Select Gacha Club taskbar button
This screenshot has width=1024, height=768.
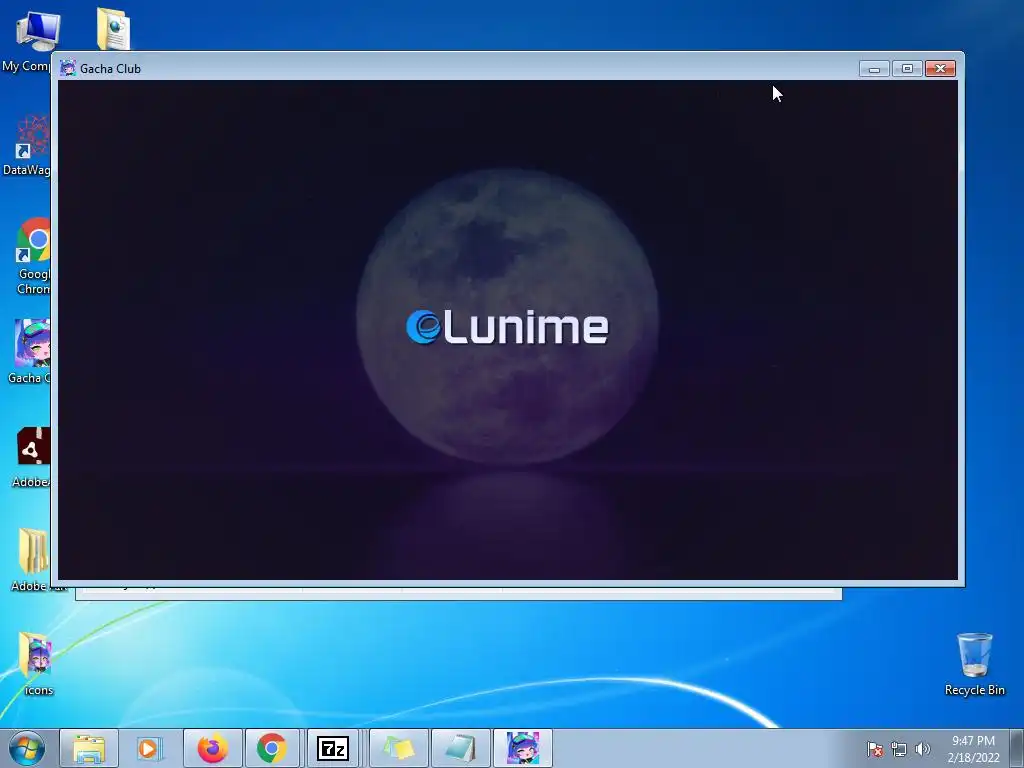(522, 748)
